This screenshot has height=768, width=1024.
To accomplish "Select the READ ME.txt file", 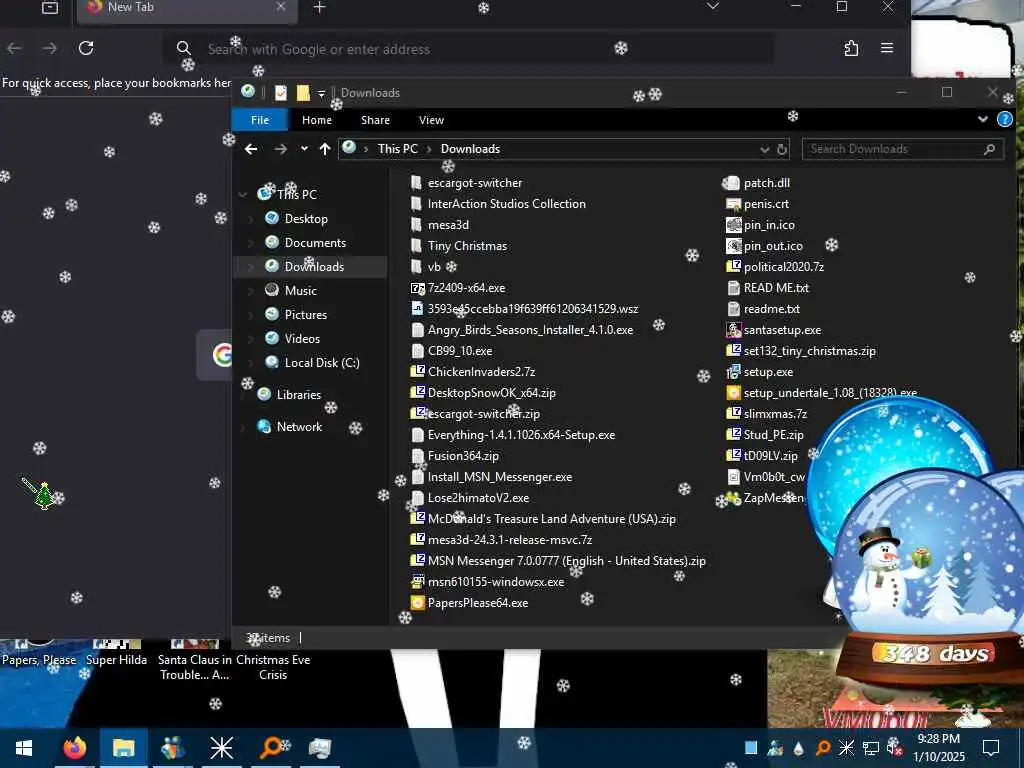I will (767, 287).
